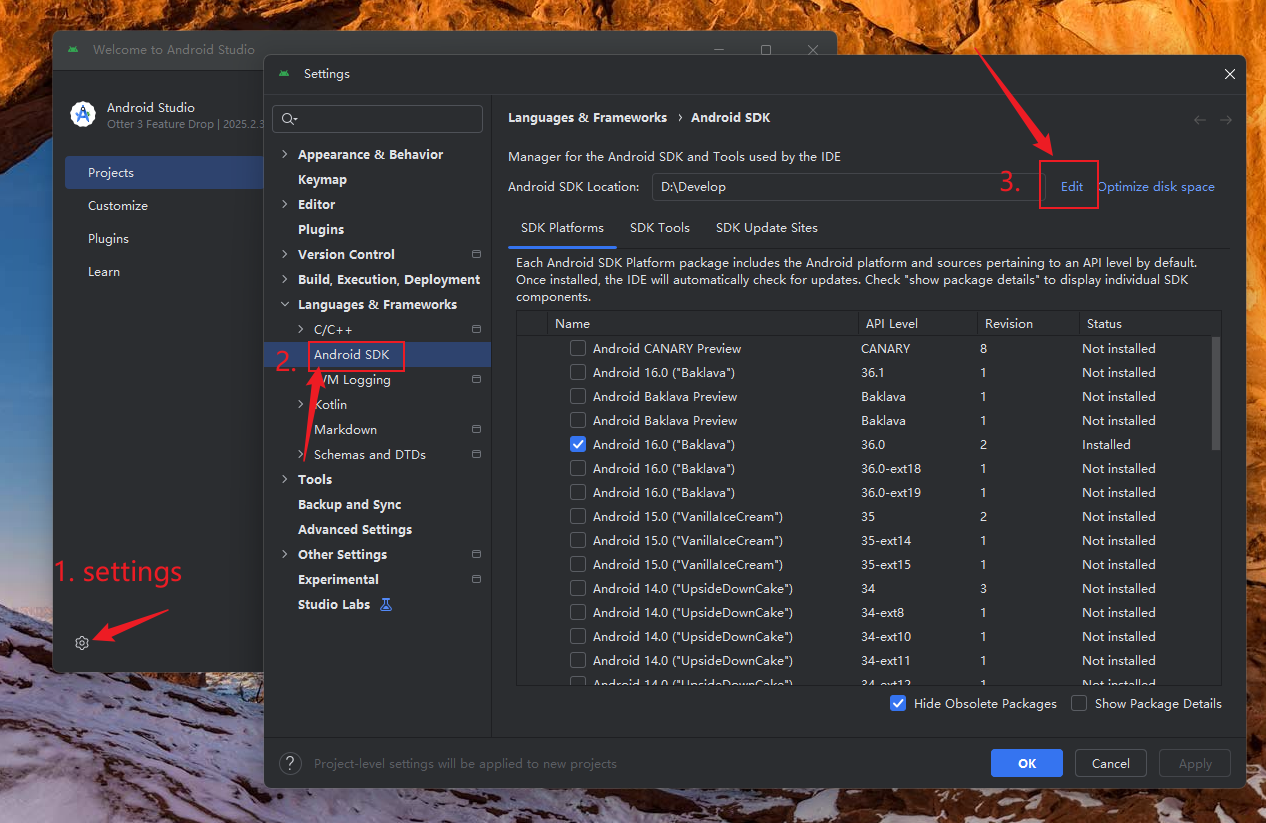Check Android 14.0 UpsideDownCake API 34
Viewport: 1266px width, 823px height.
(578, 588)
